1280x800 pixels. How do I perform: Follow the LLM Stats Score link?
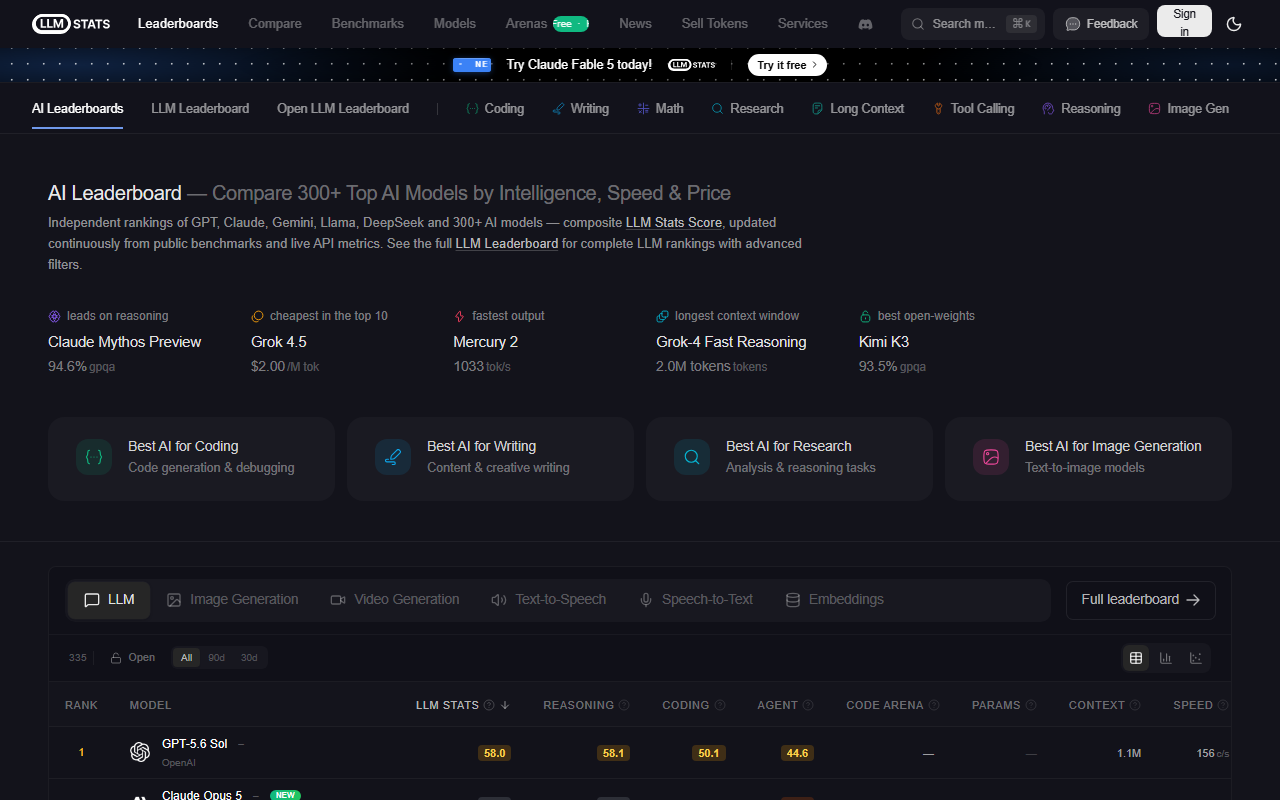tap(674, 222)
